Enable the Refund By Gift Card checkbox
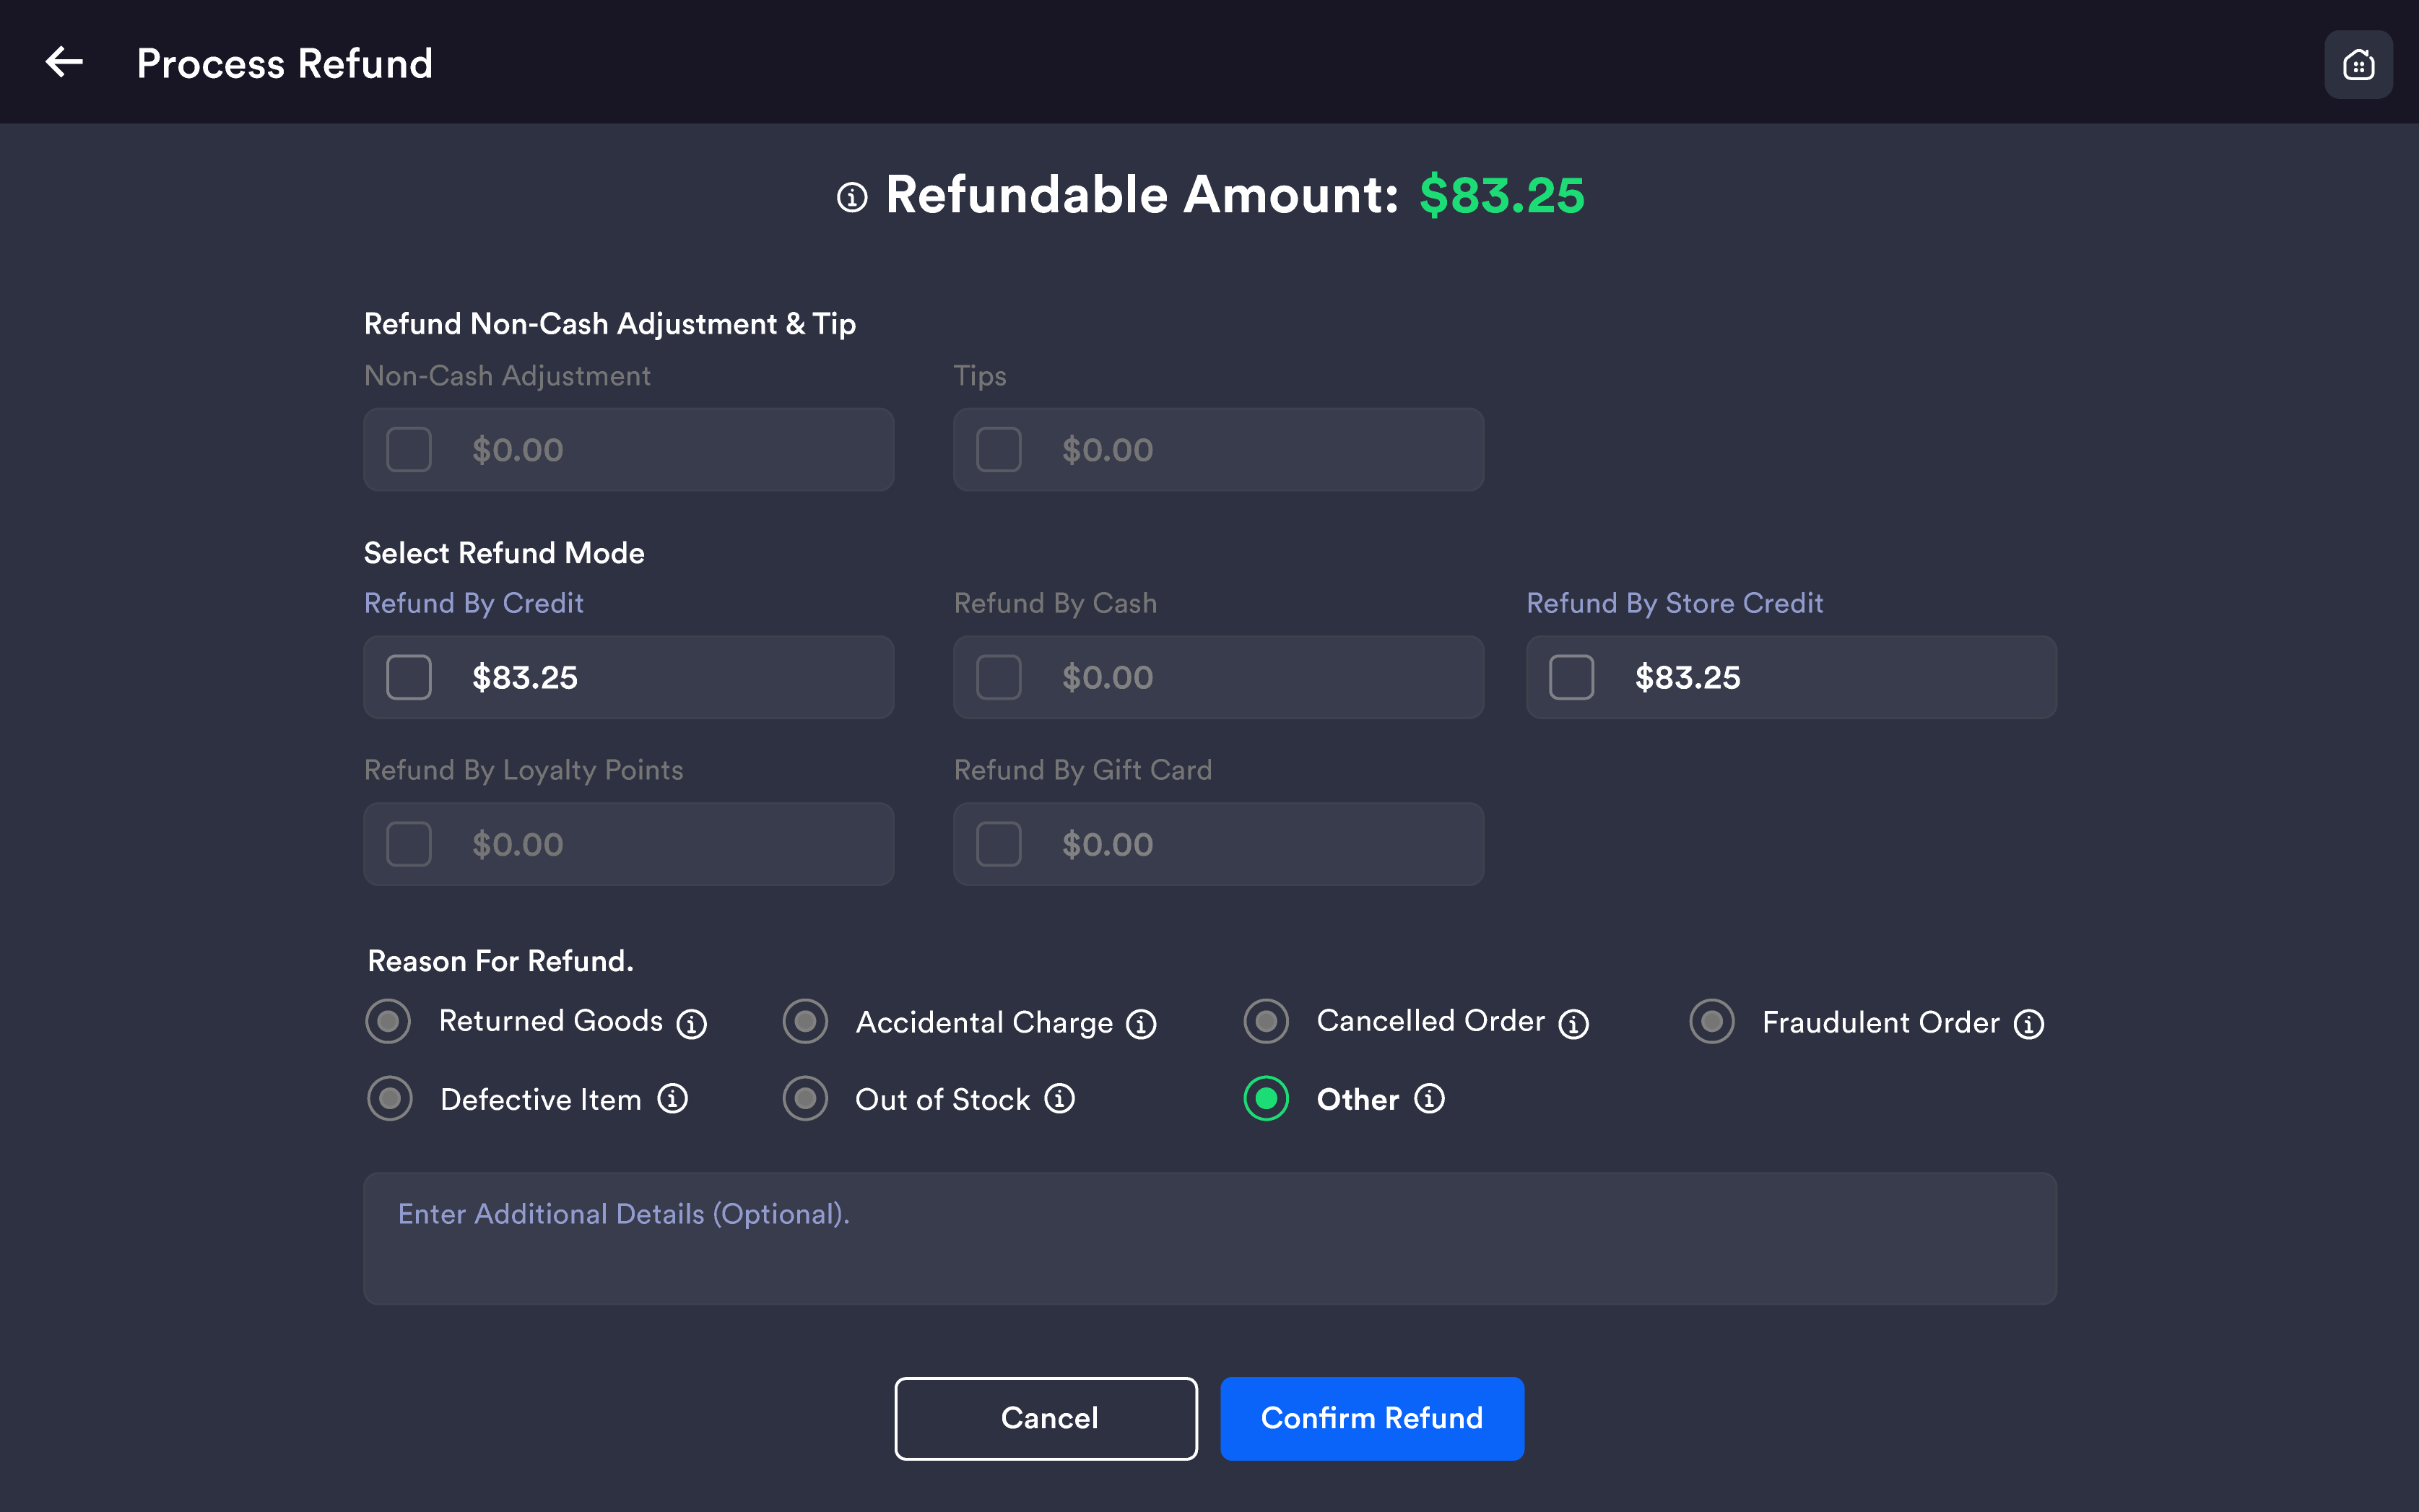2419x1512 pixels. coord(998,844)
